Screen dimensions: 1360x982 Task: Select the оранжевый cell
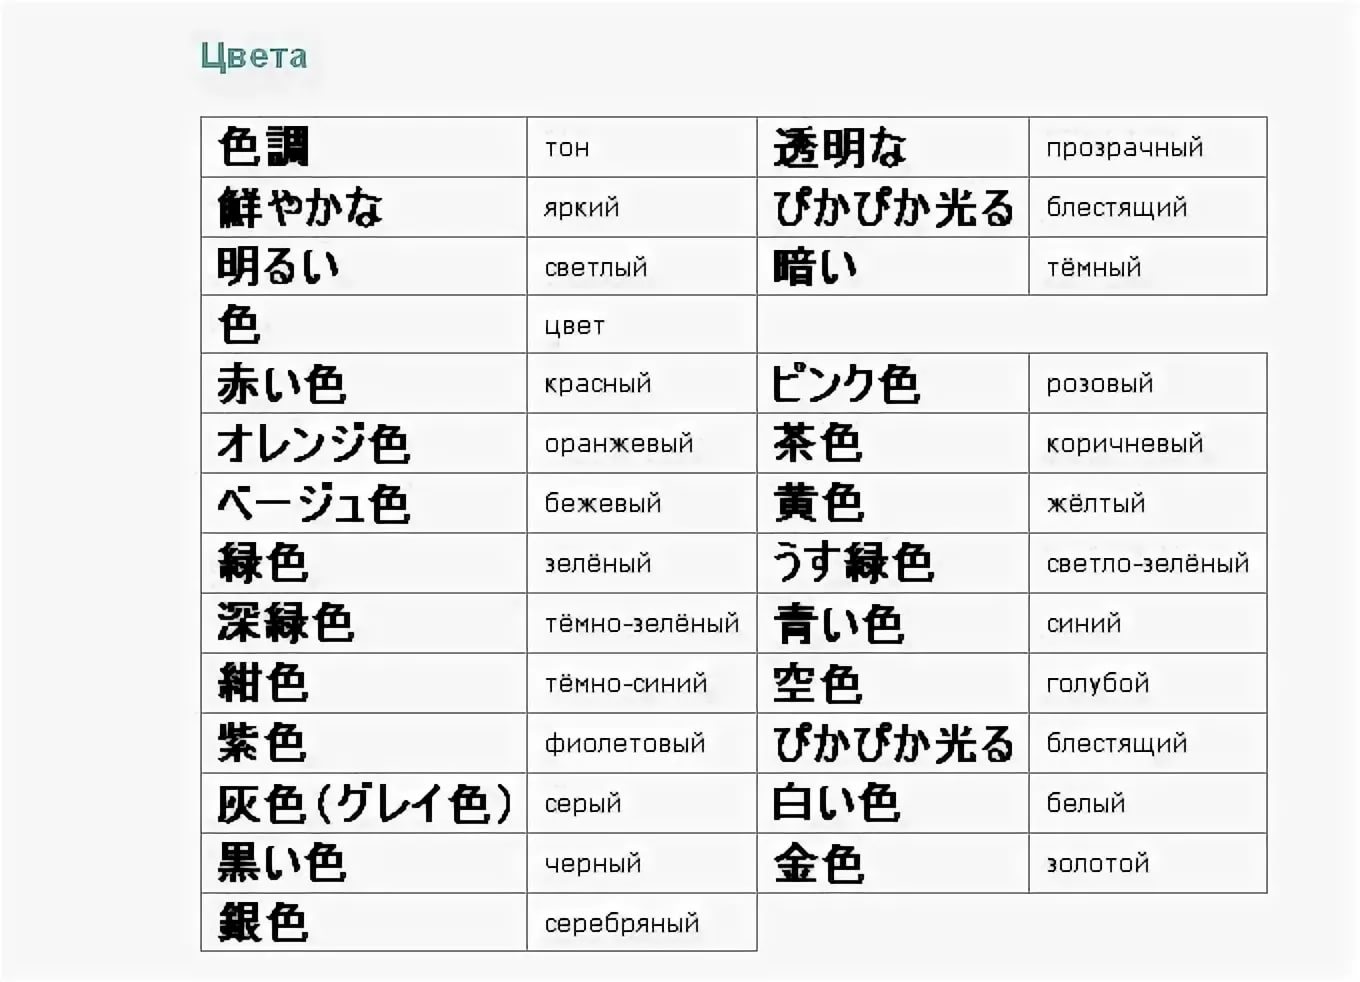pyautogui.click(x=642, y=443)
